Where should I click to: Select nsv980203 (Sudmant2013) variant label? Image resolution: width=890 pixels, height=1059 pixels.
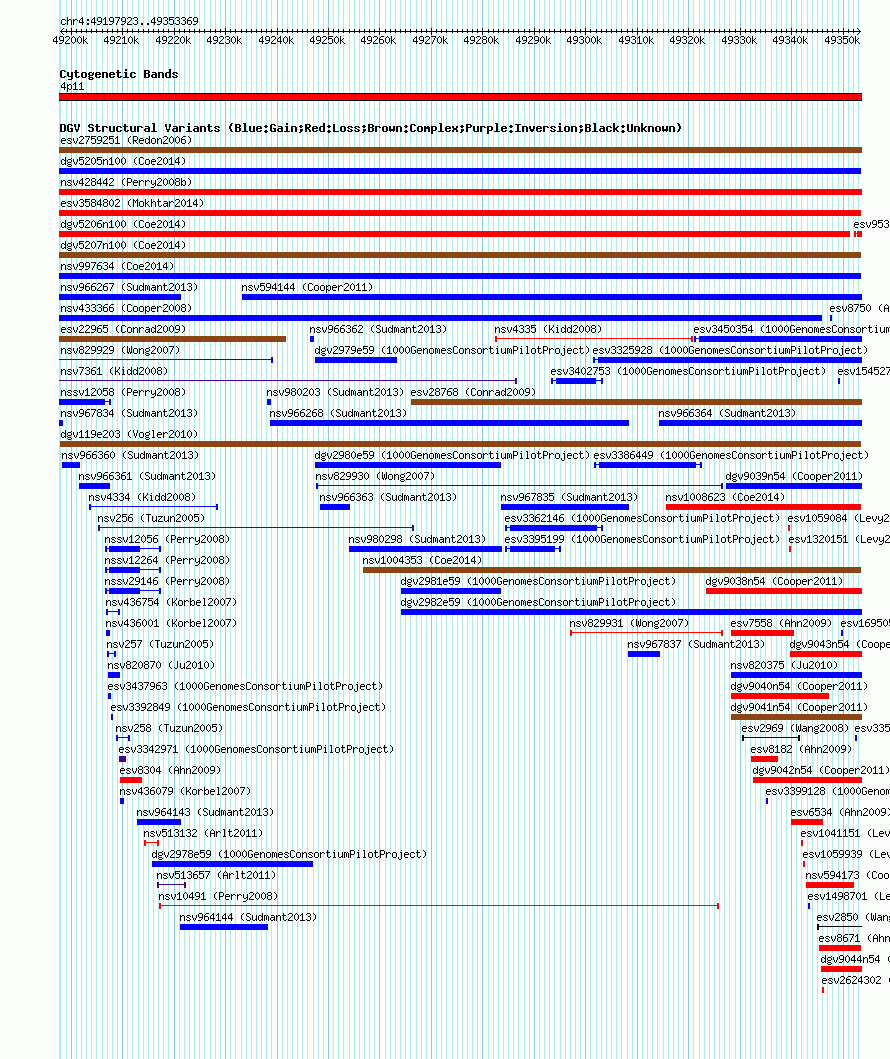[x=335, y=392]
